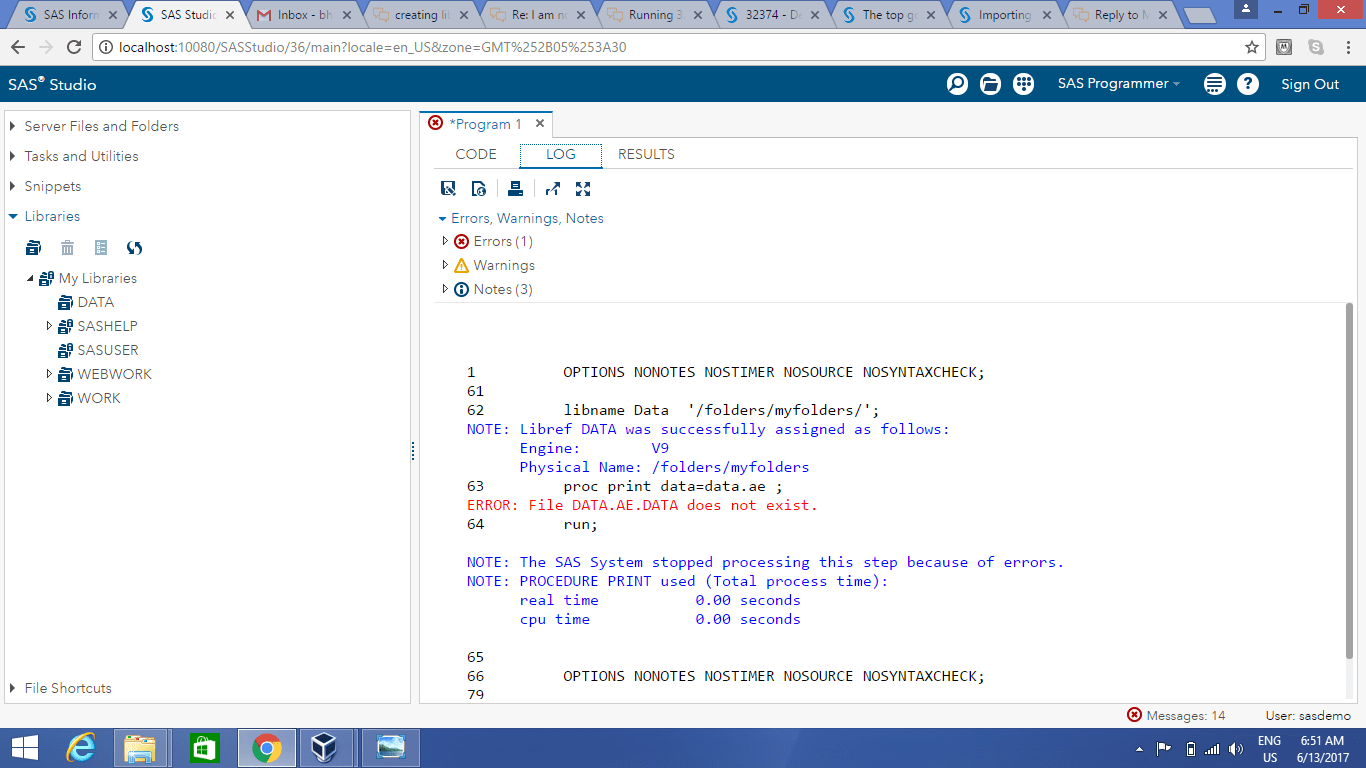The image size is (1366, 768).
Task: Print the log
Action: 514,188
